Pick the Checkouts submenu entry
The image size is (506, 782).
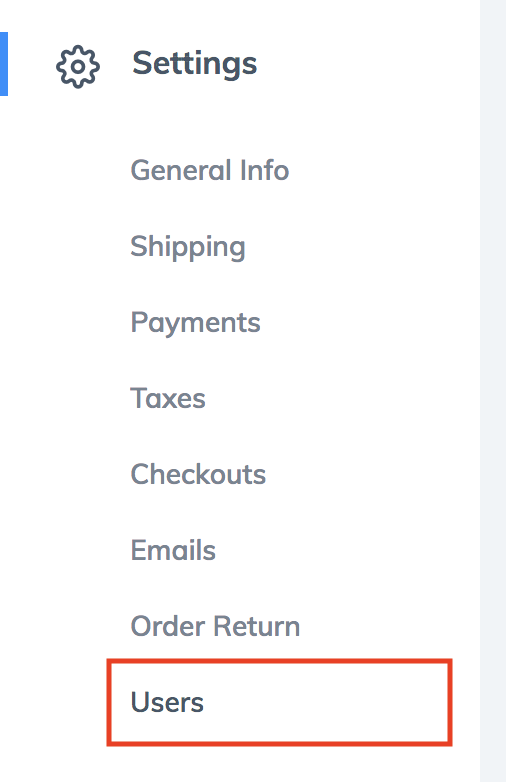point(198,474)
